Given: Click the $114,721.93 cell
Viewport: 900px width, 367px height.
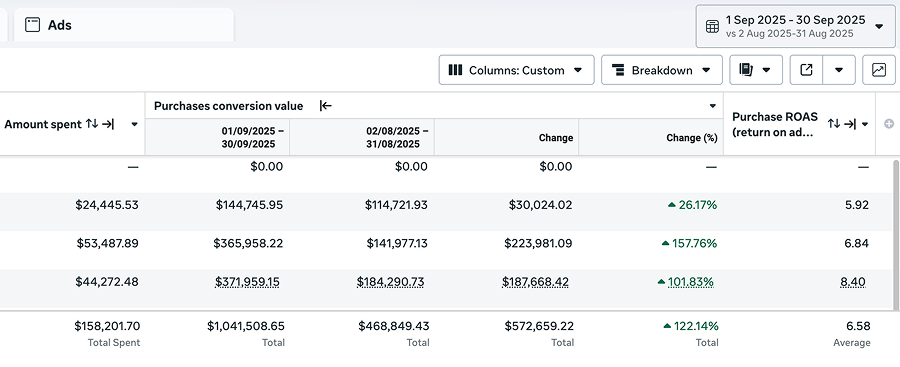Looking at the screenshot, I should pyautogui.click(x=396, y=205).
